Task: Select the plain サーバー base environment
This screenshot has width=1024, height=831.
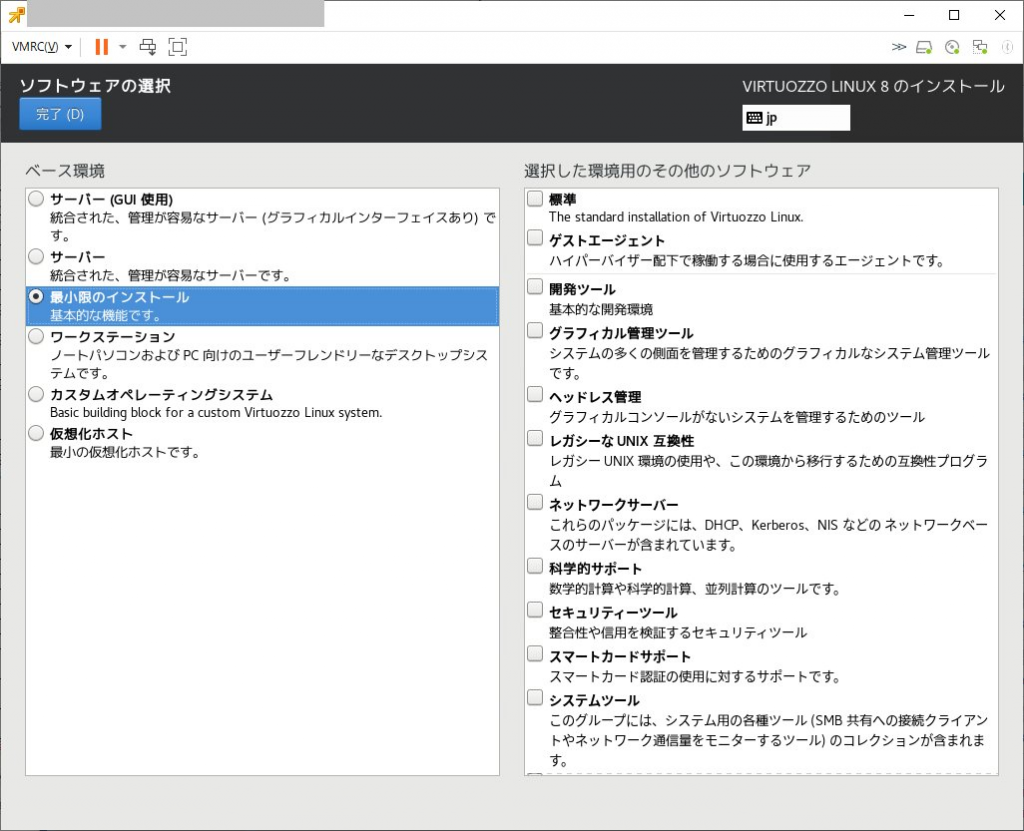Action: click(x=36, y=256)
